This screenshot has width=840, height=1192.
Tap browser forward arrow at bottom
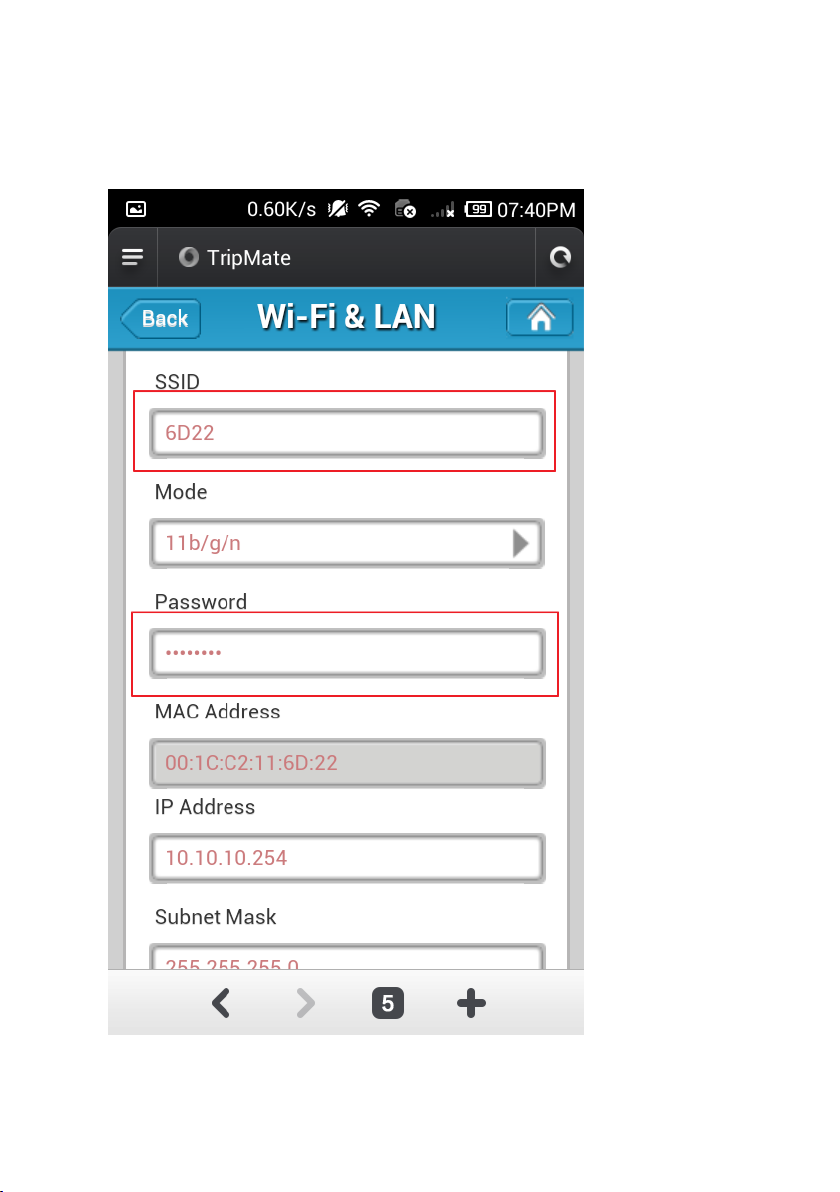coord(305,1003)
